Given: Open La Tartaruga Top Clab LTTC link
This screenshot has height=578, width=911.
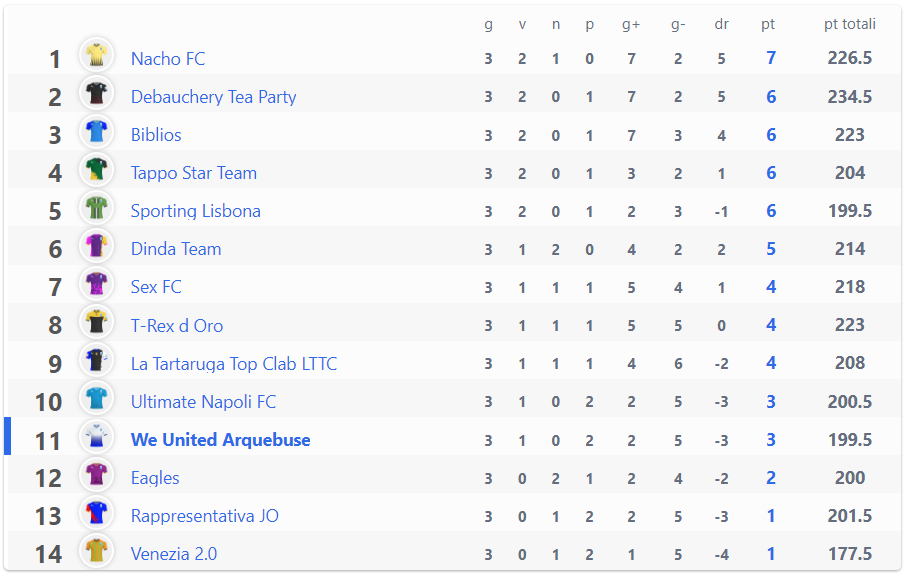Looking at the screenshot, I should tap(234, 364).
